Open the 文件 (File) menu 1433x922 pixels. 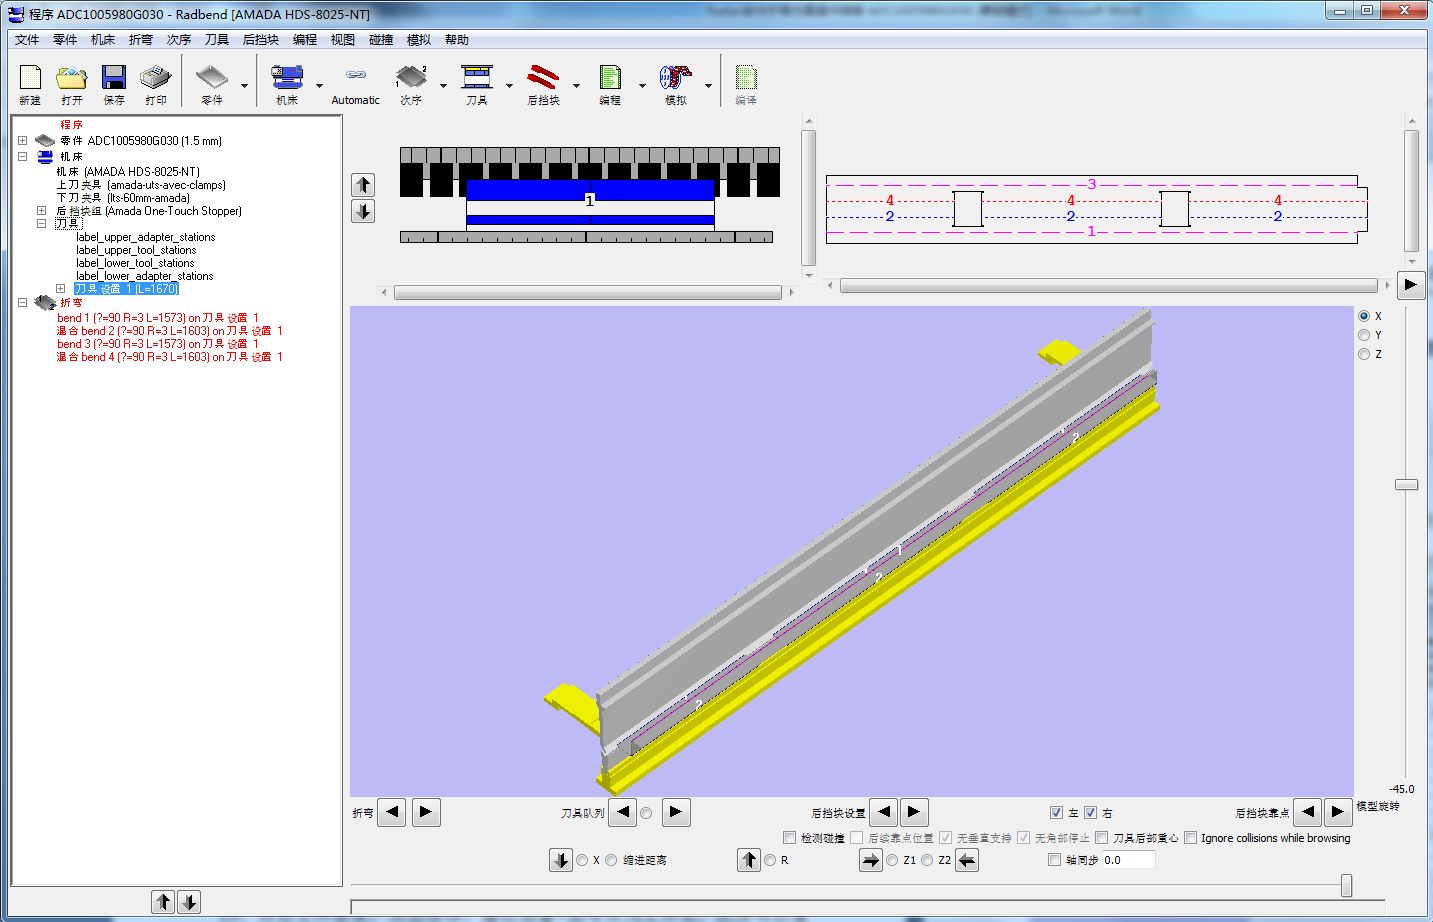click(27, 40)
